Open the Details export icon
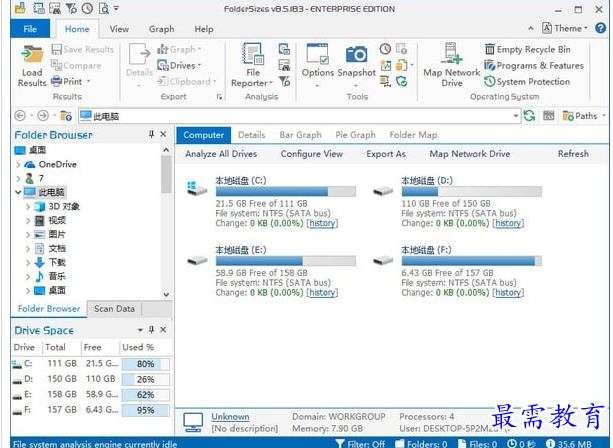613x448 pixels. pos(139,55)
